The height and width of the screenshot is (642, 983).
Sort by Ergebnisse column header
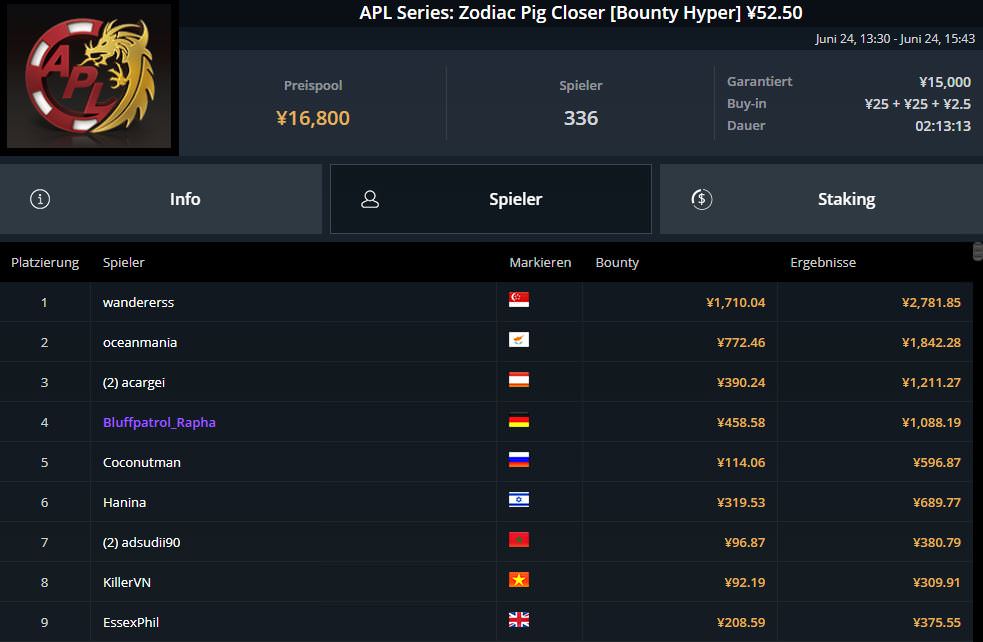tap(823, 263)
